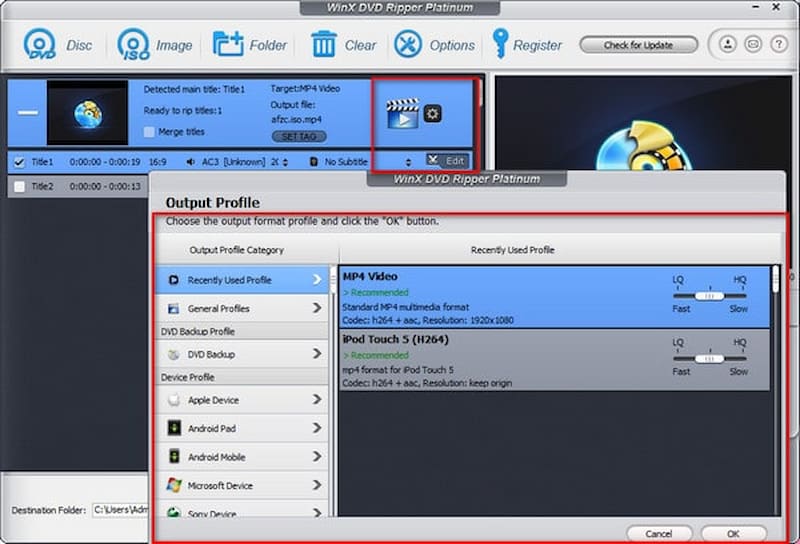Click the Title1 16:9 aspect ratio text
The width and height of the screenshot is (800, 544).
(158, 162)
